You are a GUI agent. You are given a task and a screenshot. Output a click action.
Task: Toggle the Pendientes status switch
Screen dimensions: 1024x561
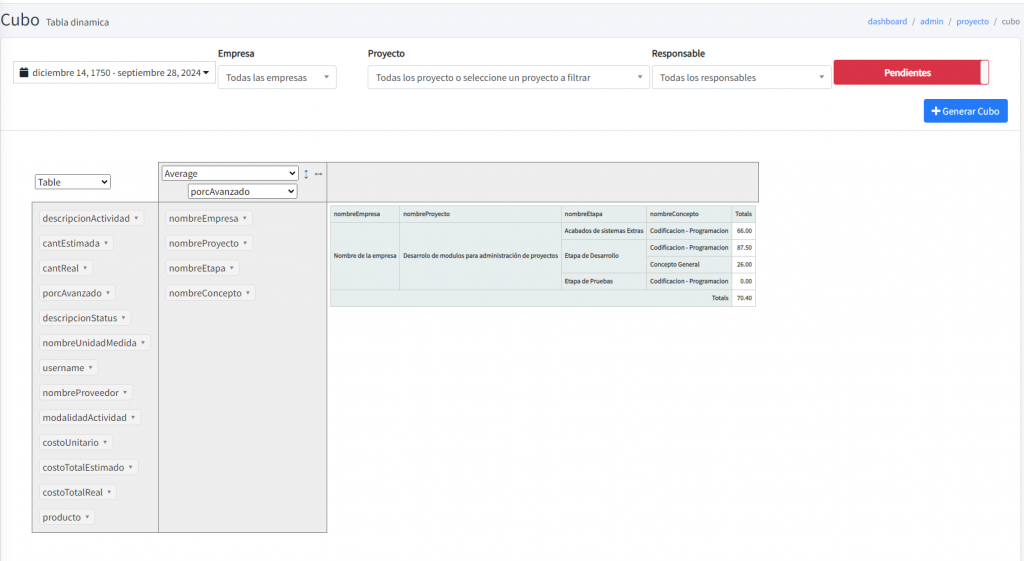coord(910,73)
